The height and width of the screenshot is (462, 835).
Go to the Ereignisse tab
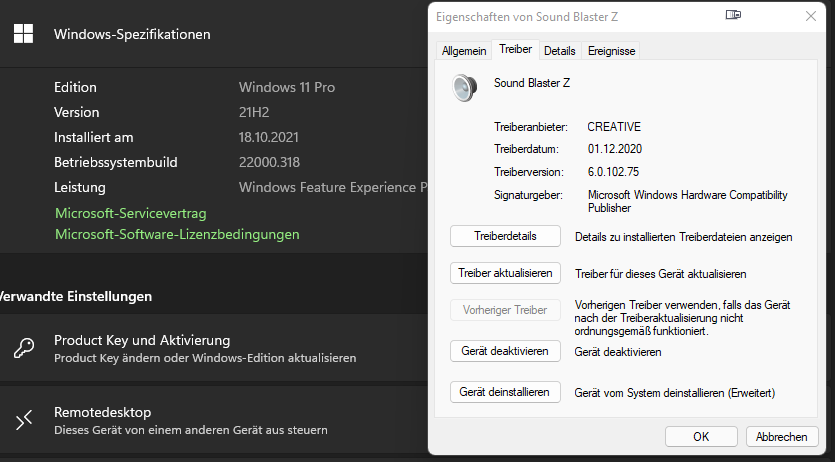tap(611, 51)
